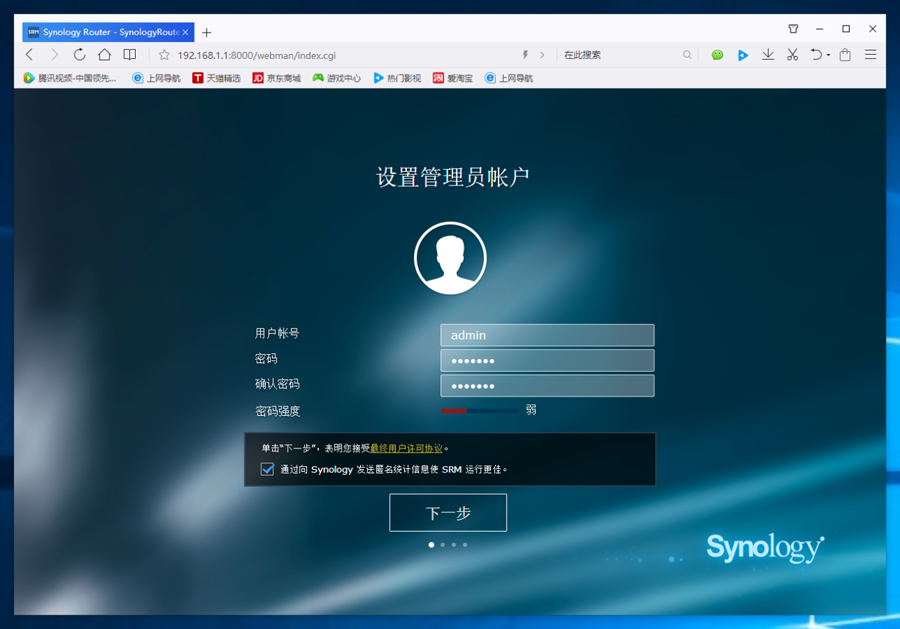
Task: Open the 最终用户许可协议 link
Action: click(406, 449)
